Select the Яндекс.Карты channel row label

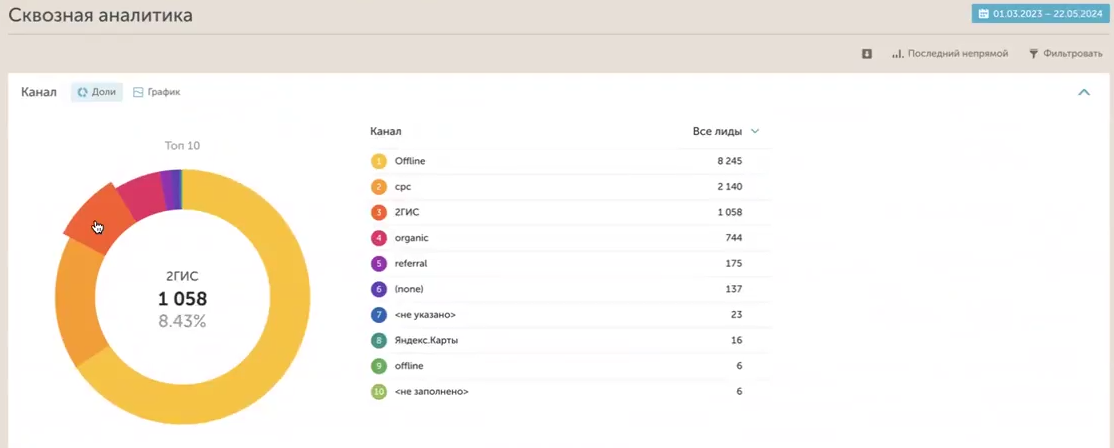click(x=426, y=340)
